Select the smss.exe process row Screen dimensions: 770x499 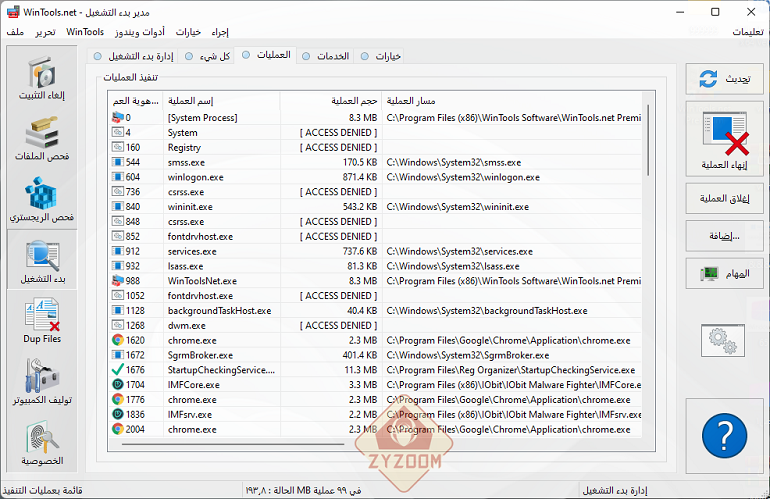376,162
